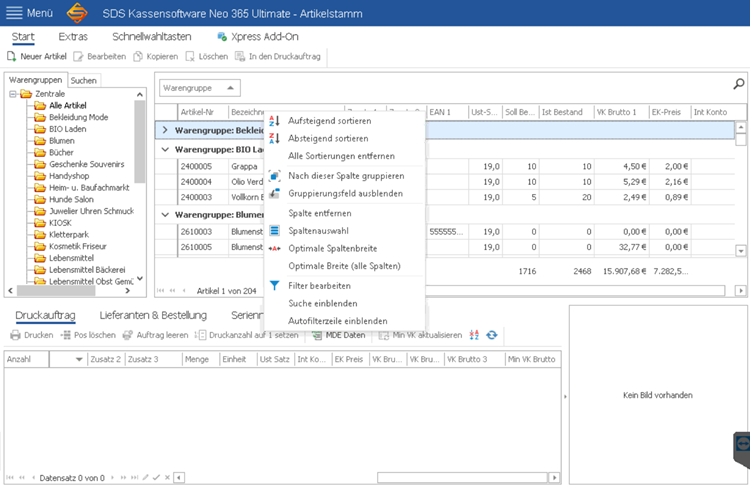
Task: Choose Gruppierungsfeld ausblenden
Action: 344,194
